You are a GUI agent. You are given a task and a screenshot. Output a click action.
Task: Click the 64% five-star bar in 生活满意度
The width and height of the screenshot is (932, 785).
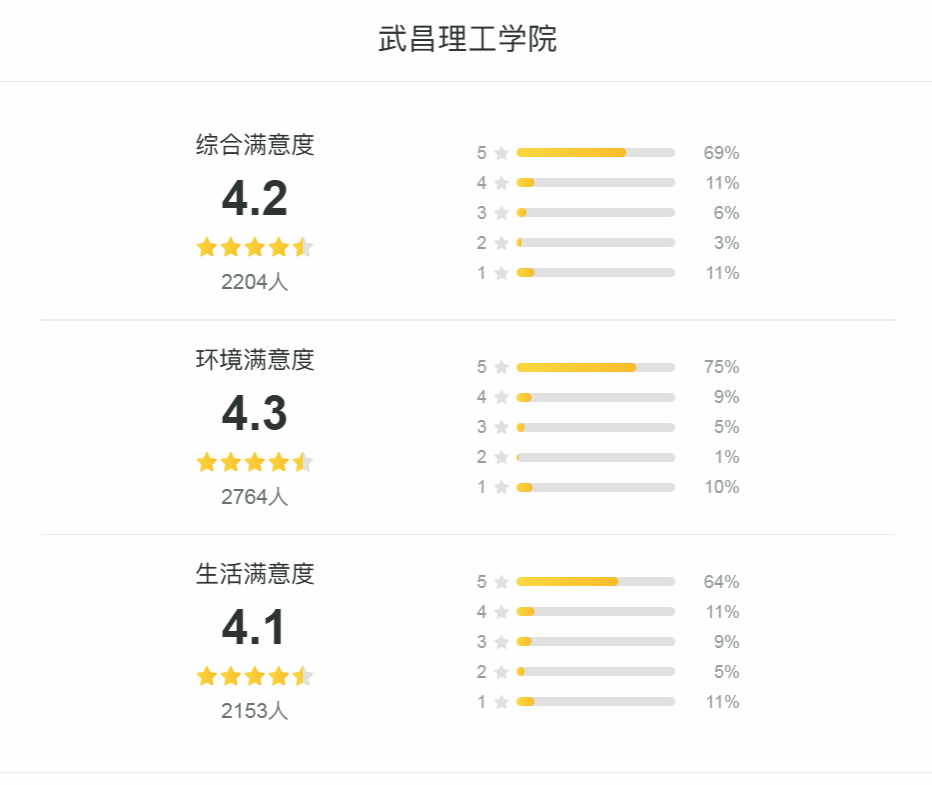coord(595,582)
